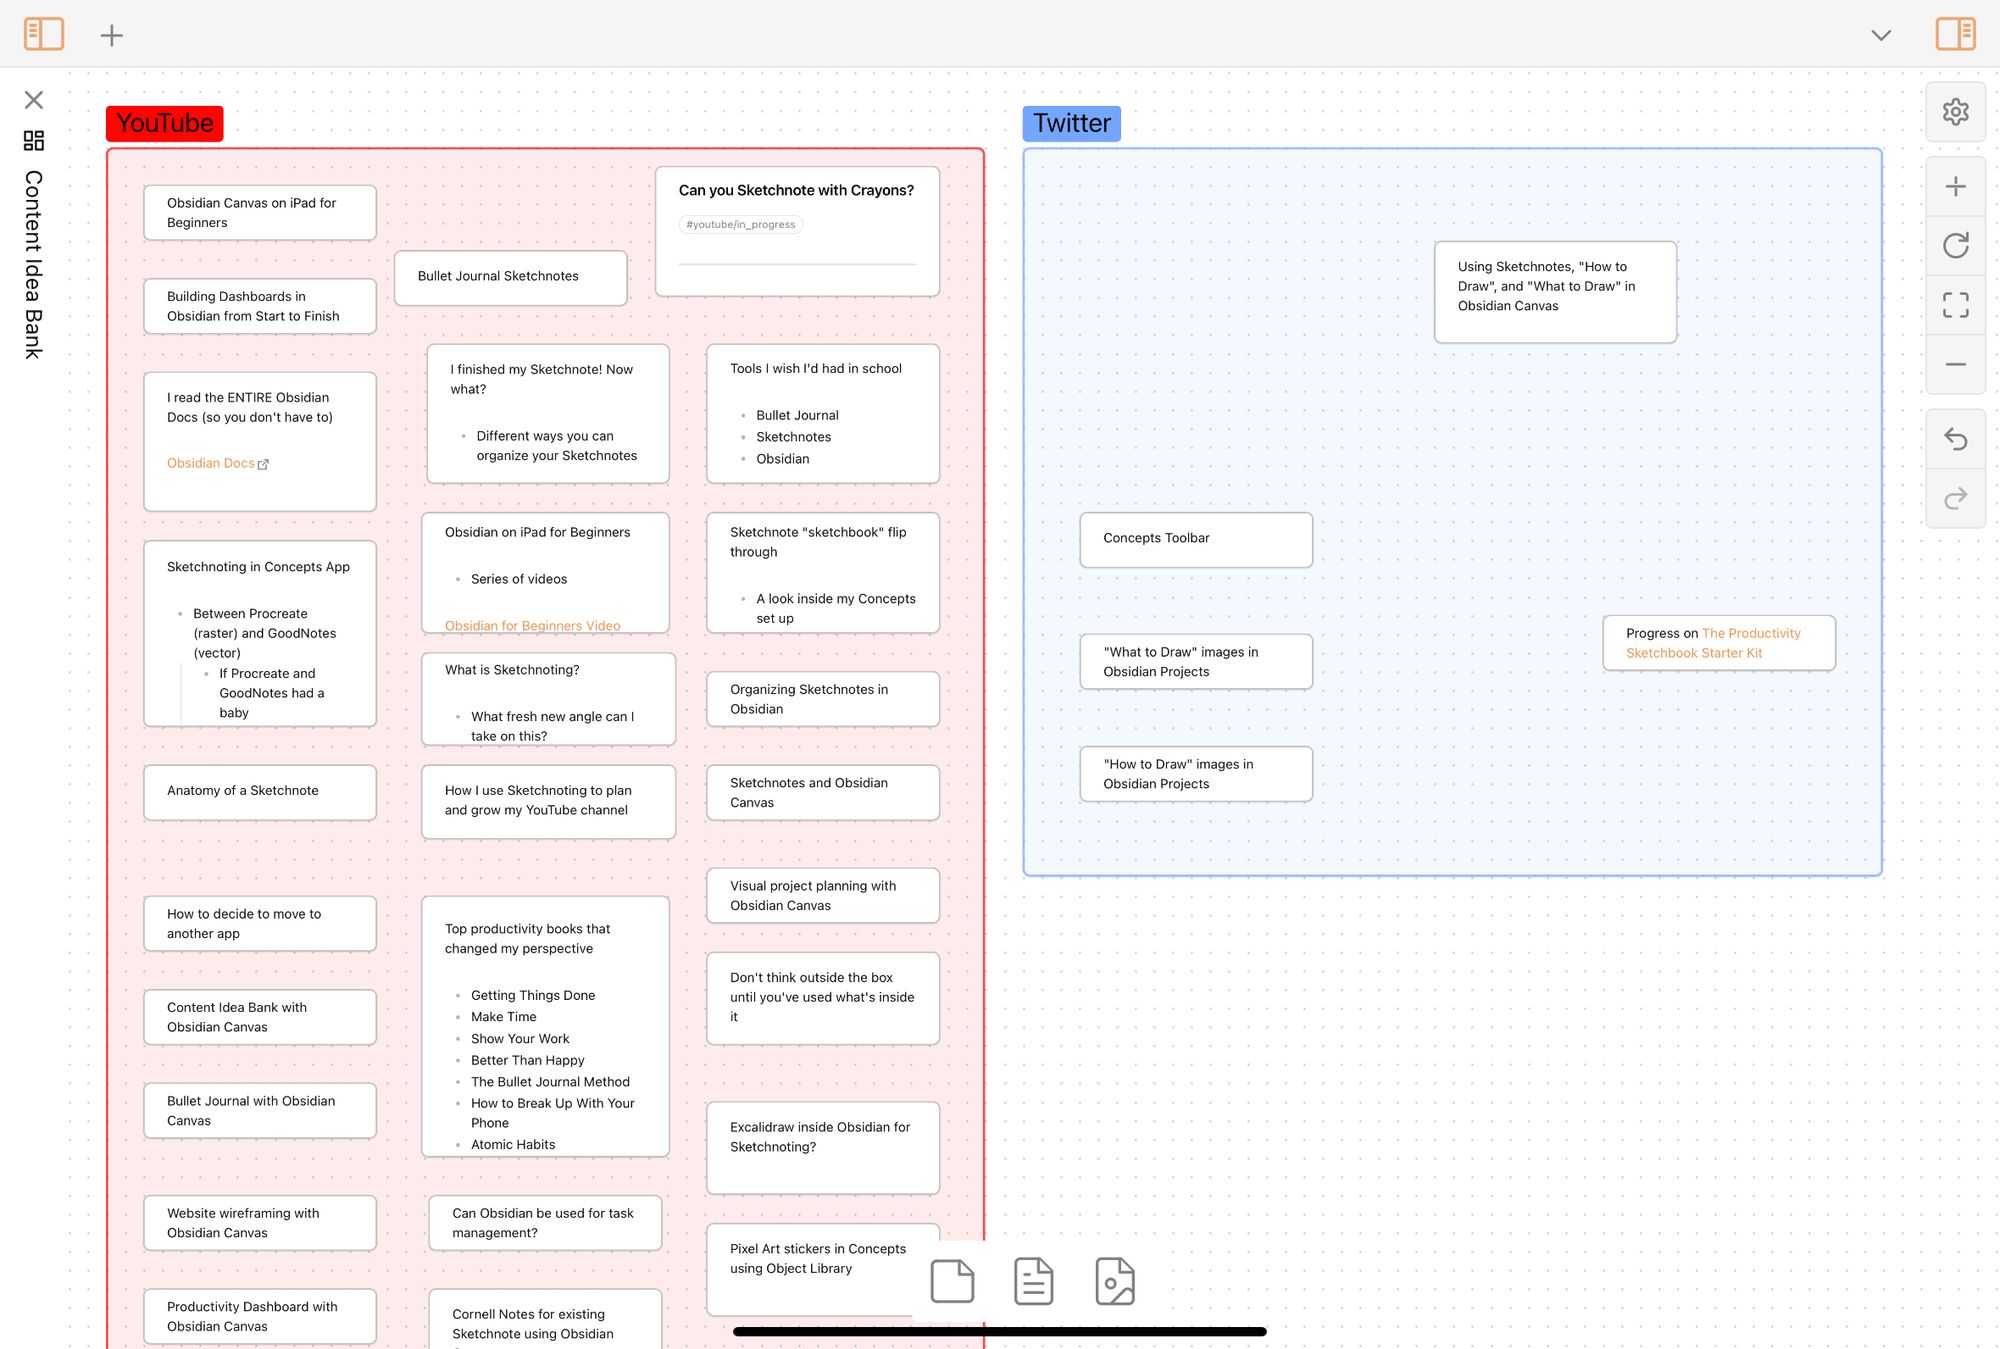Select Cornell Notes for existing Sketchnote card
This screenshot has width=2000, height=1349.
tap(545, 1319)
